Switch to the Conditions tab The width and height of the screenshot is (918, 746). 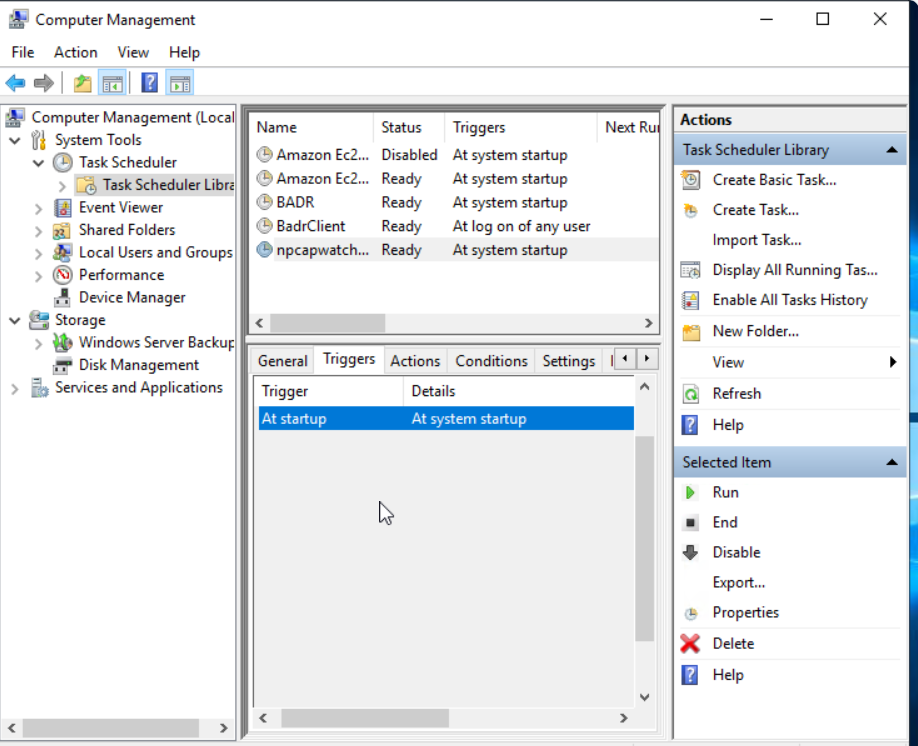click(491, 360)
